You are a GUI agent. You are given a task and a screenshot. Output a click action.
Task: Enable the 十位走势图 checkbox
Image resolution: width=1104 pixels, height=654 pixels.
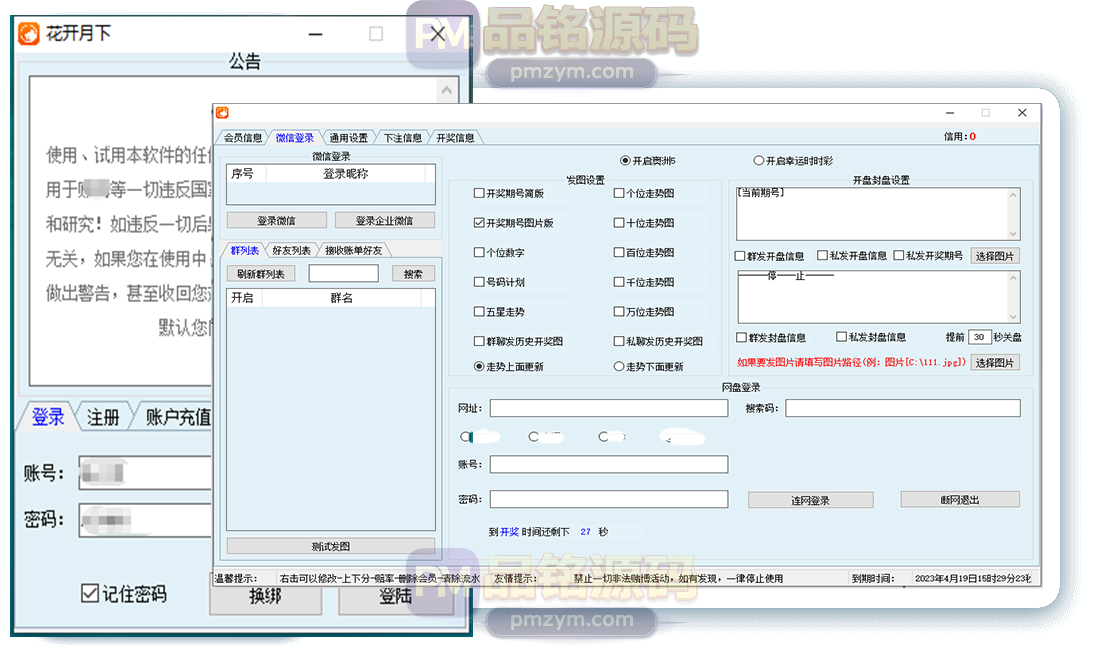click(618, 222)
